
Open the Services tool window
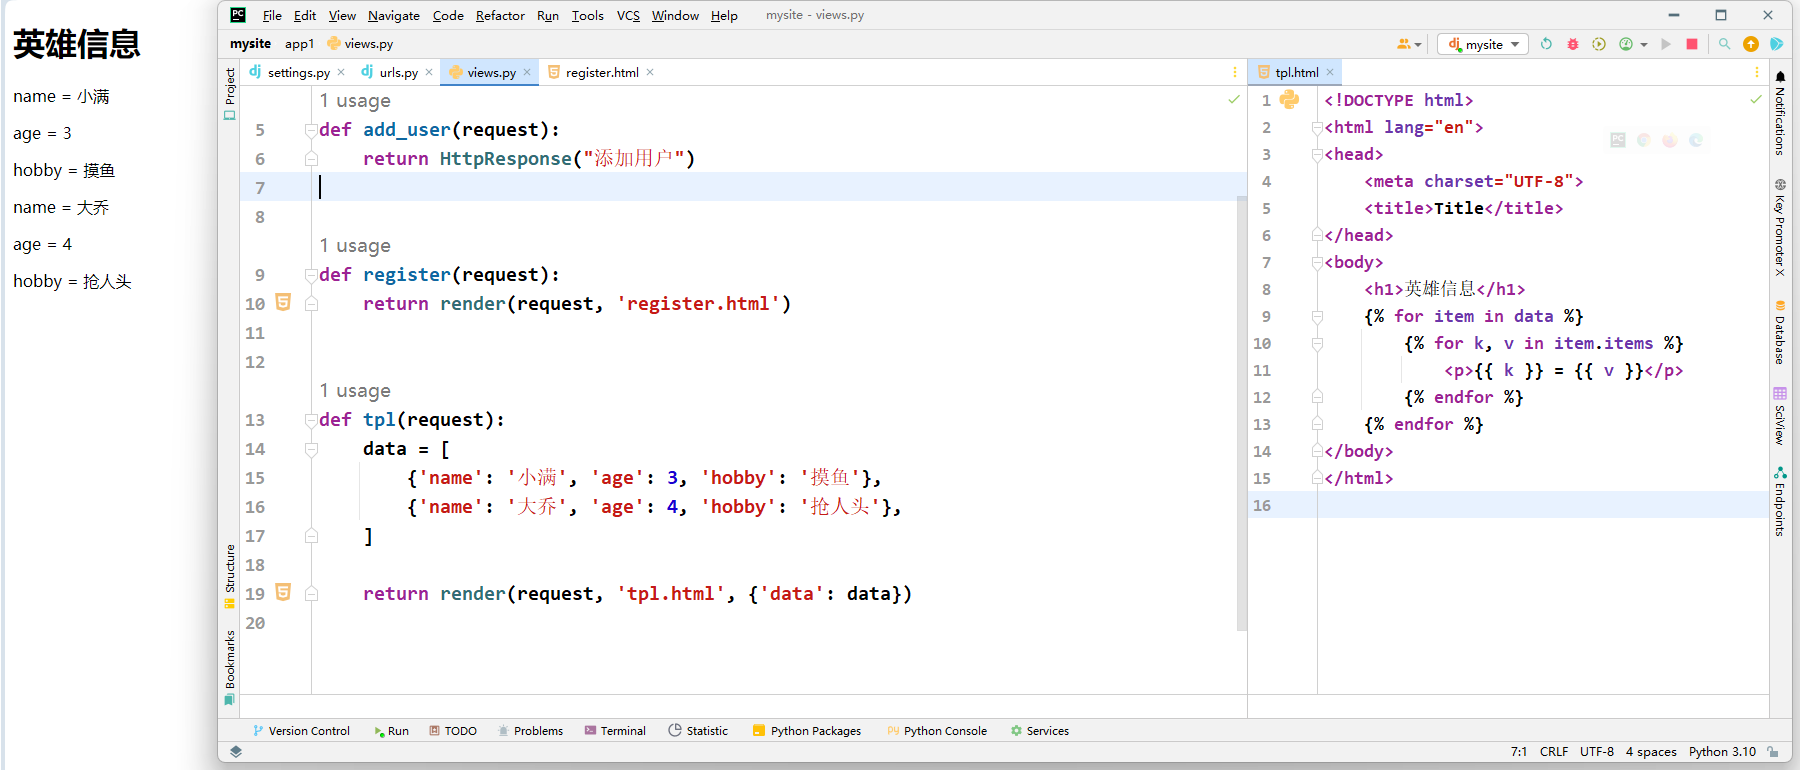[x=1039, y=731]
